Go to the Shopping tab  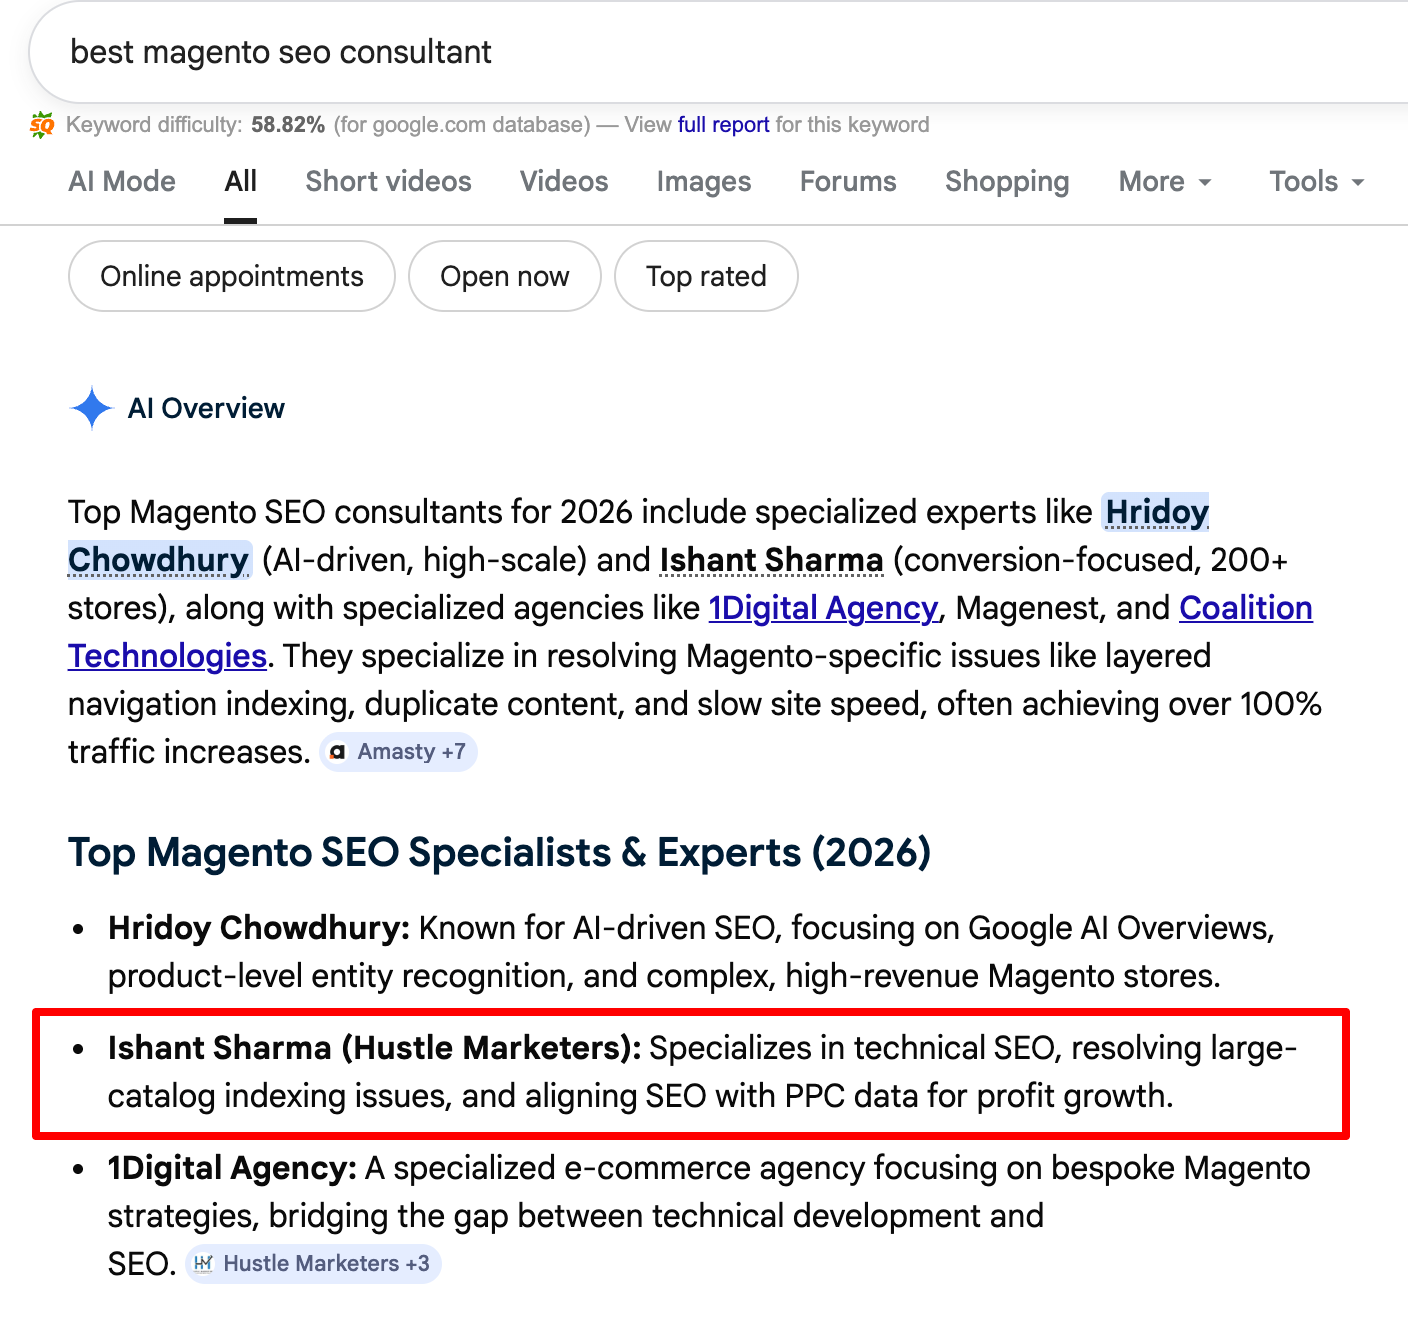point(1007,182)
